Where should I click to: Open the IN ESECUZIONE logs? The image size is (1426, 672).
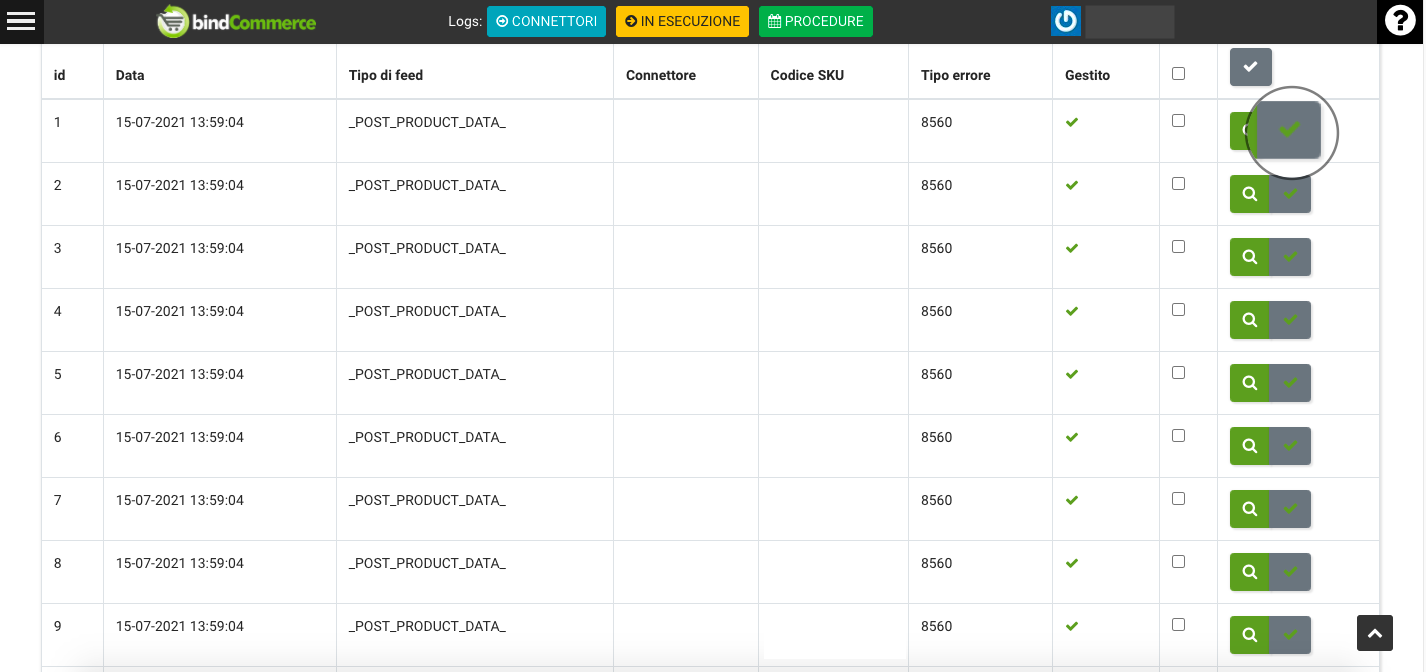[x=682, y=21]
